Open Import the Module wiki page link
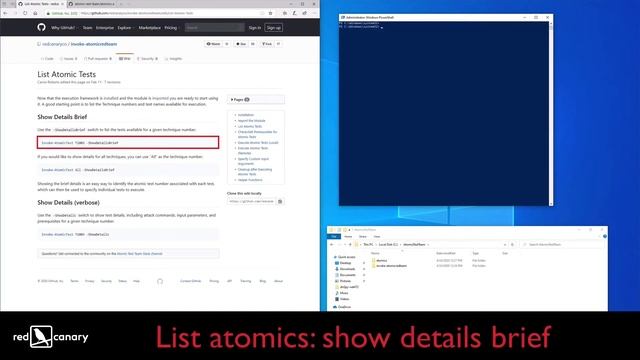Viewport: 640px width, 360px height. (251, 121)
